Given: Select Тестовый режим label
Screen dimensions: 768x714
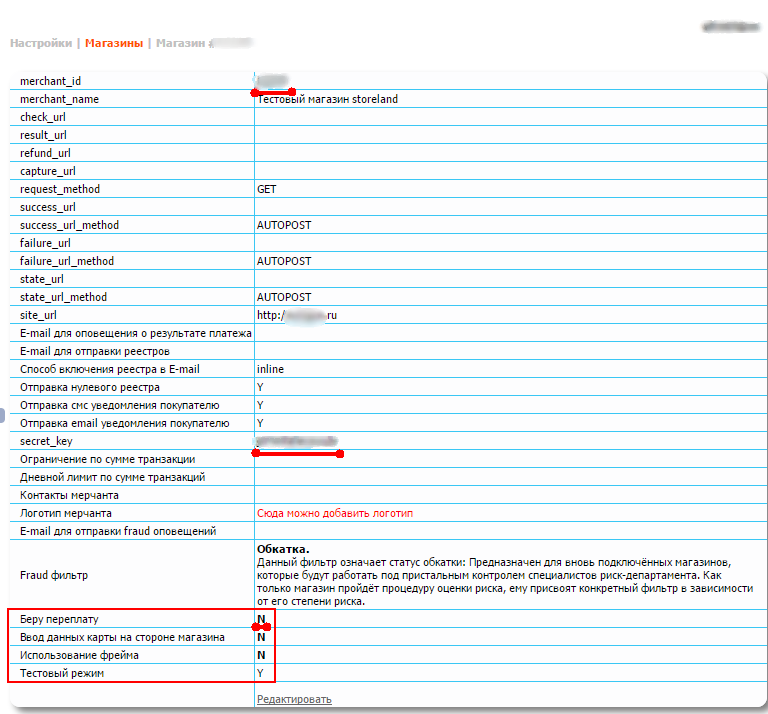Looking at the screenshot, I should [x=62, y=674].
